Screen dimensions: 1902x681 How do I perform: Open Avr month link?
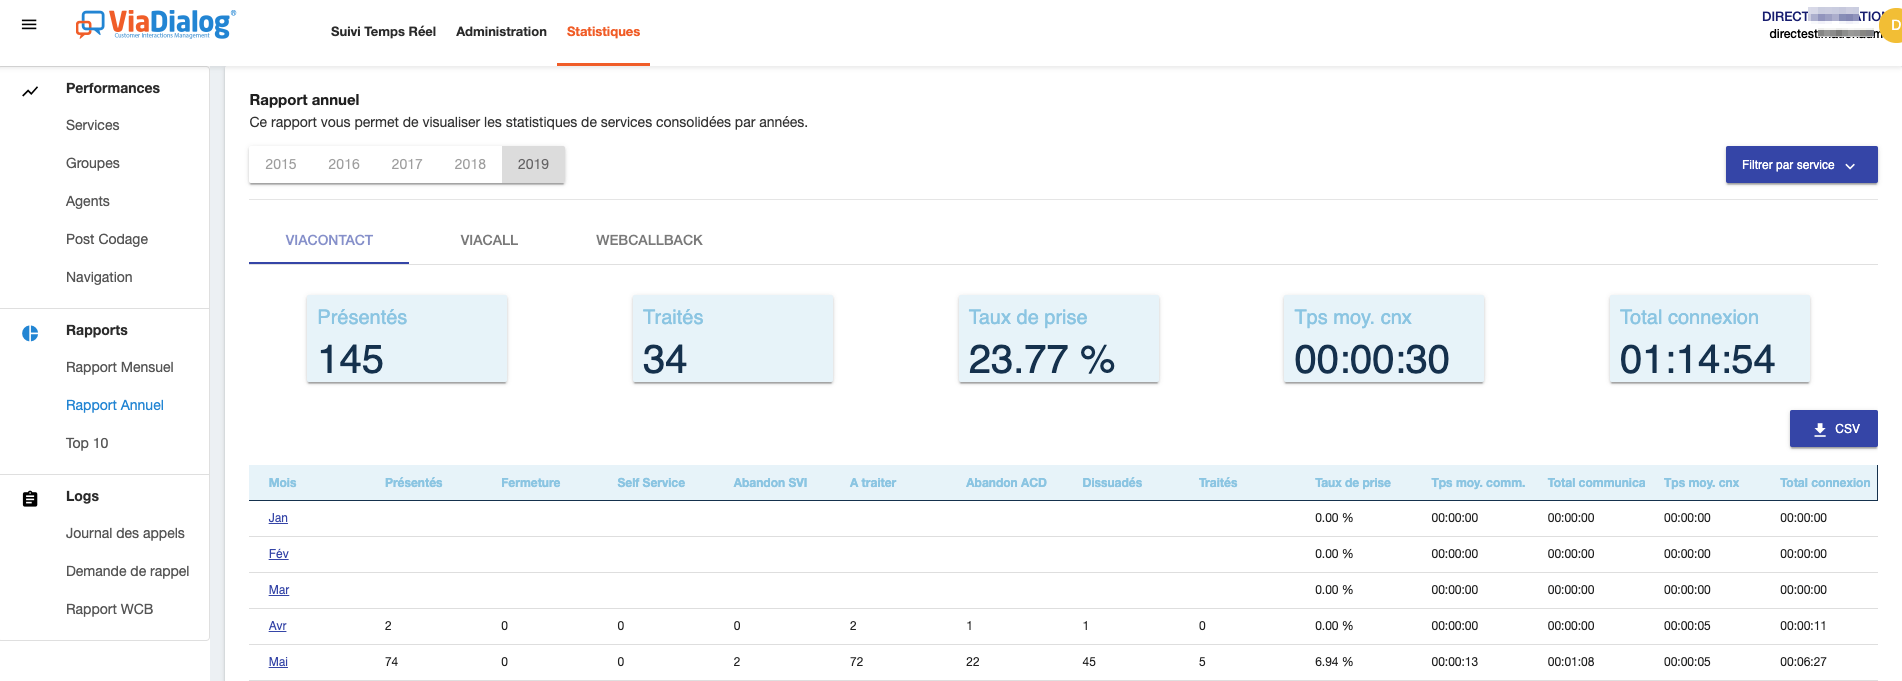tap(277, 626)
